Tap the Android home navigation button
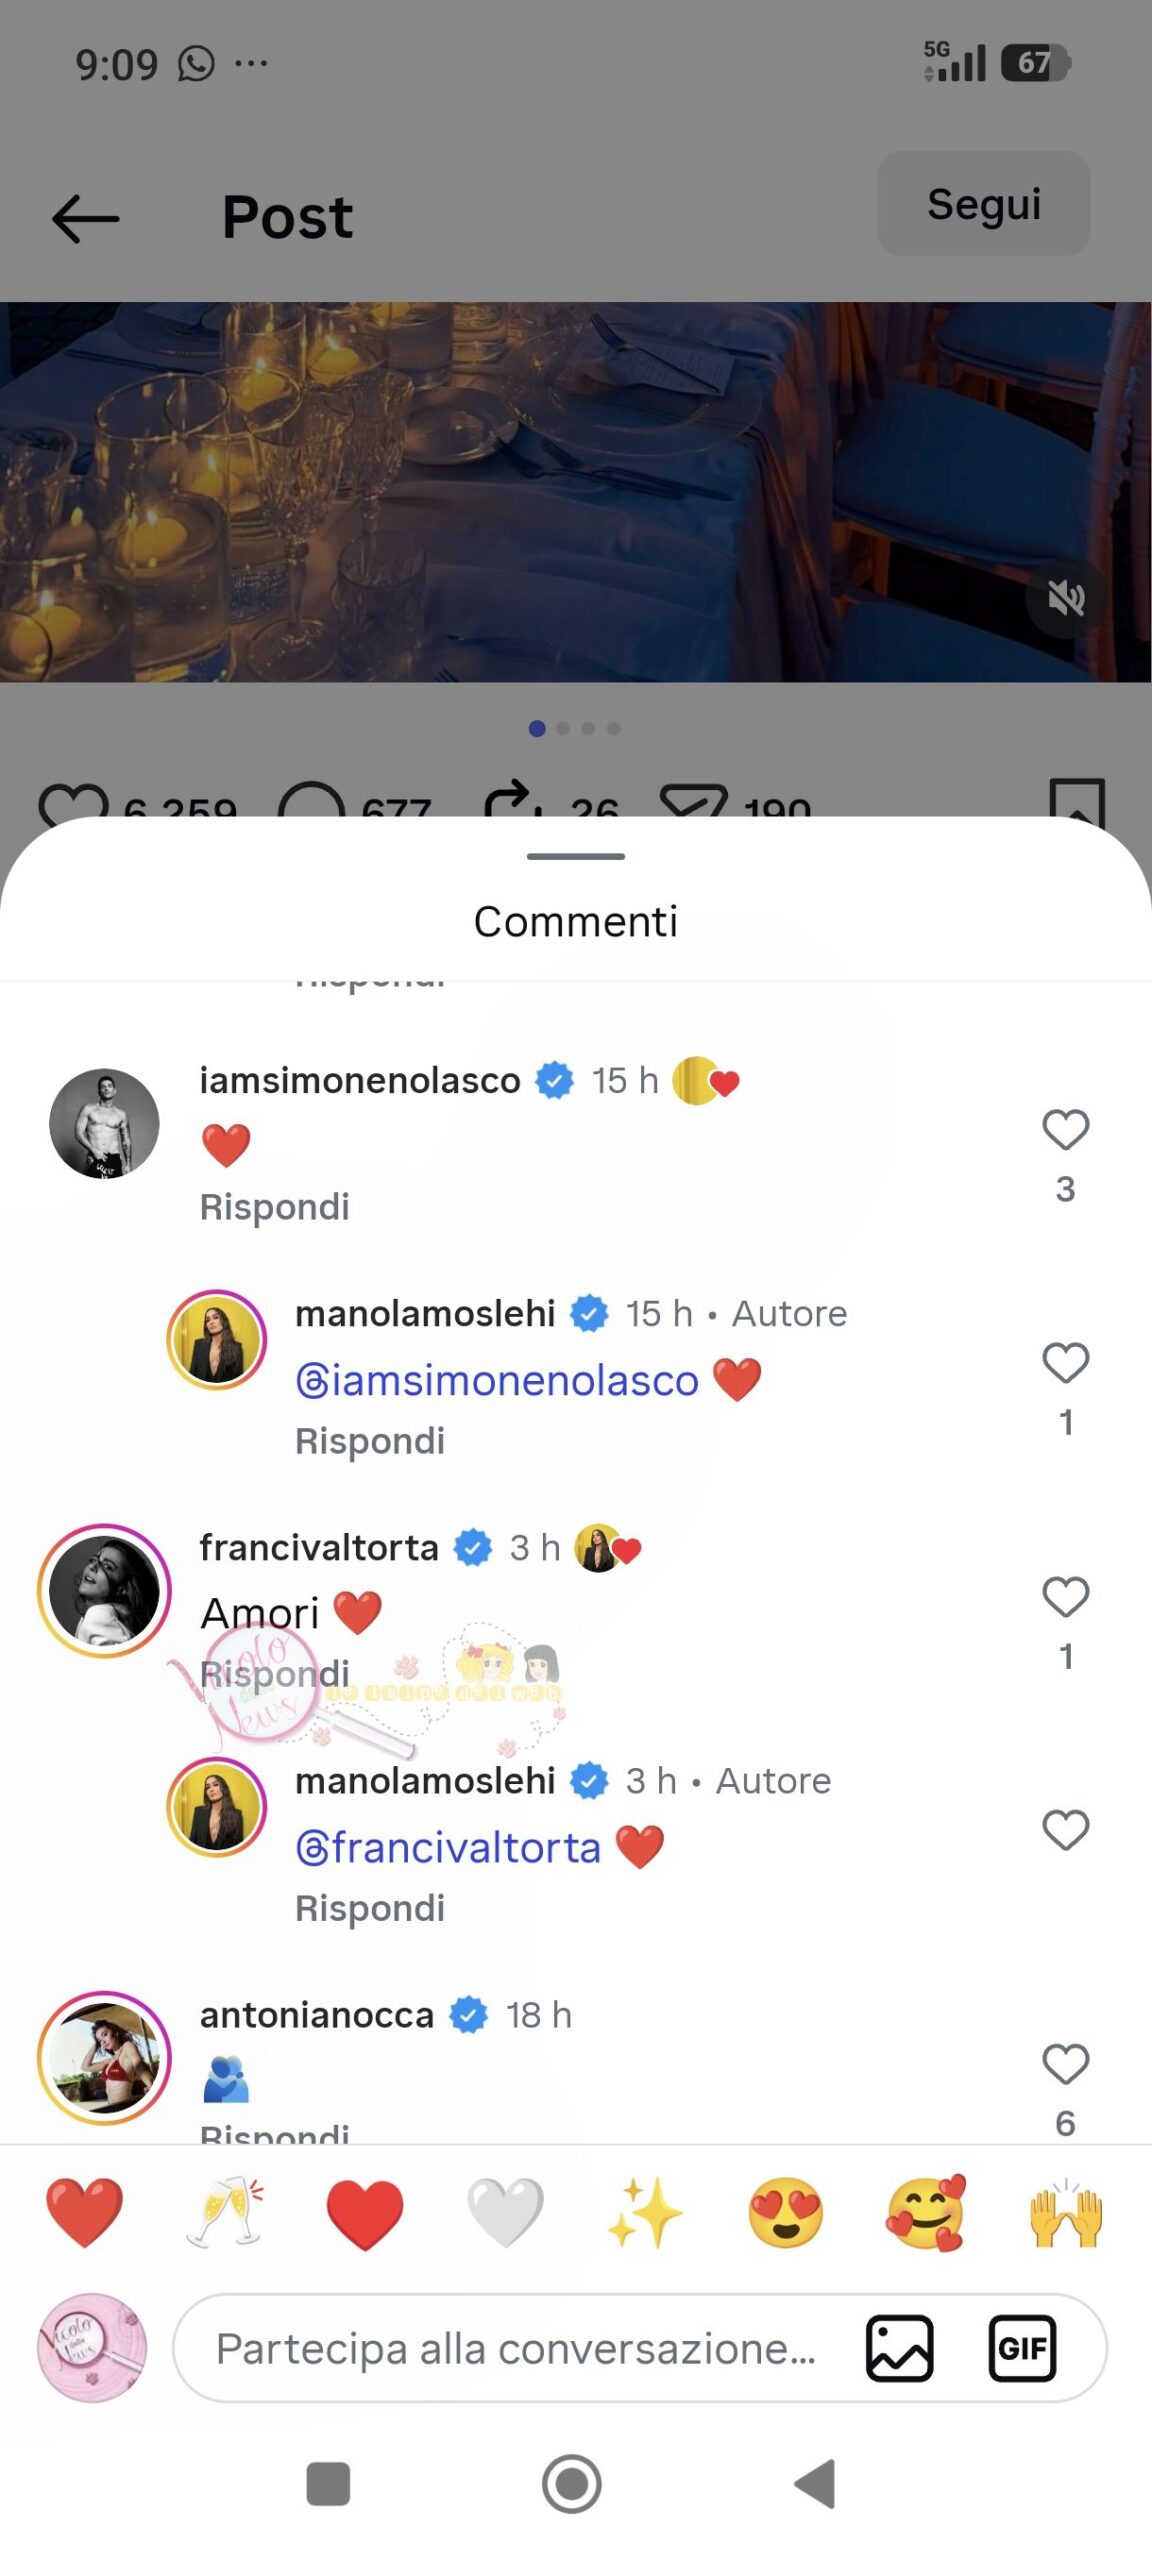1152x2560 pixels. click(x=572, y=2484)
